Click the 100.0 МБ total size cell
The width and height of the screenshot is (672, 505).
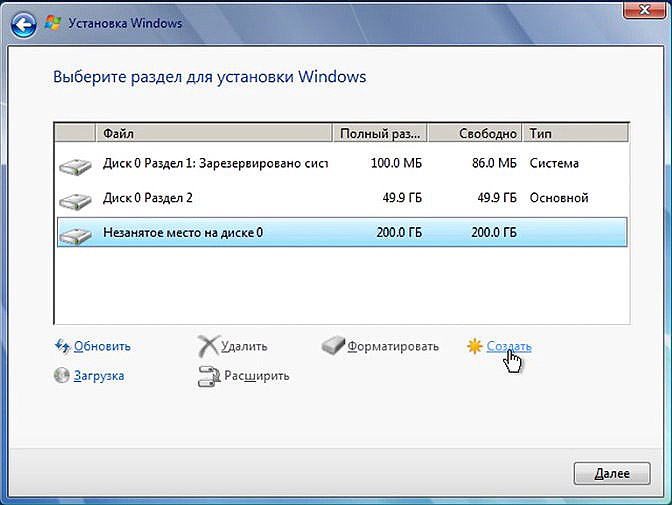(396, 163)
